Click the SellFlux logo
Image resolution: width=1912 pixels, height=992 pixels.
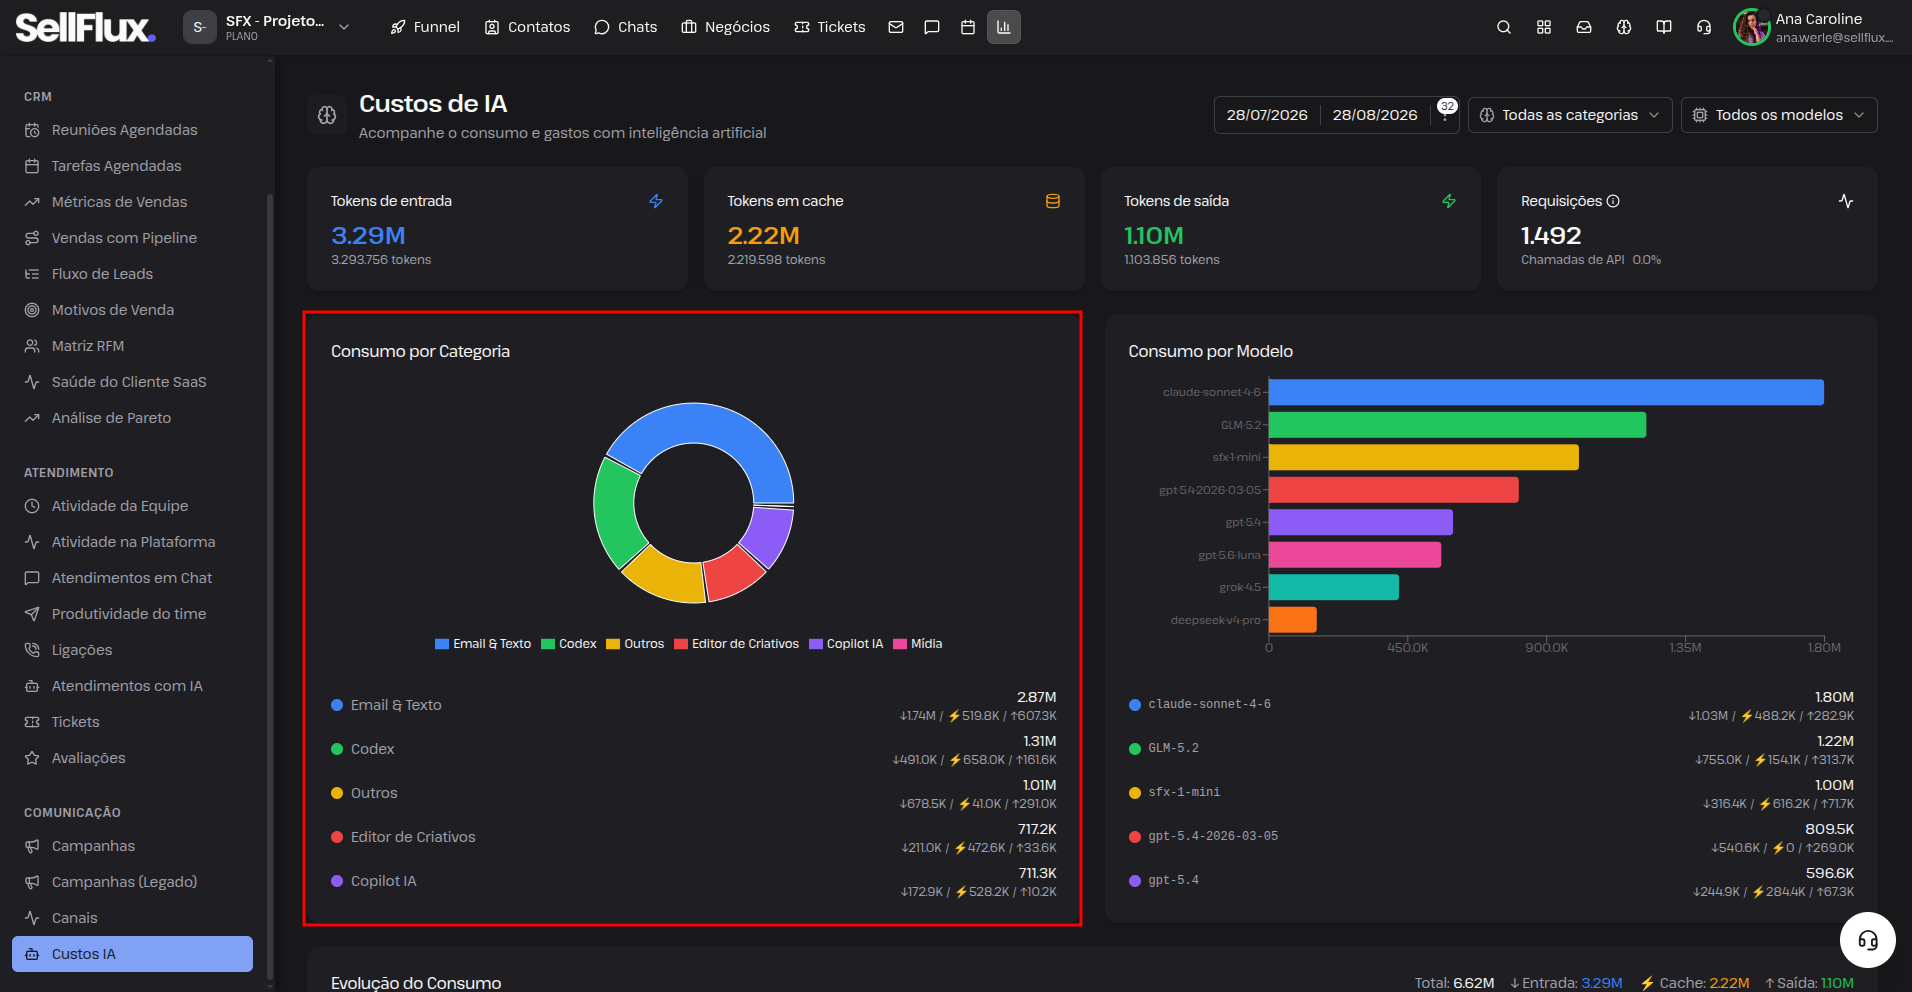click(x=85, y=27)
